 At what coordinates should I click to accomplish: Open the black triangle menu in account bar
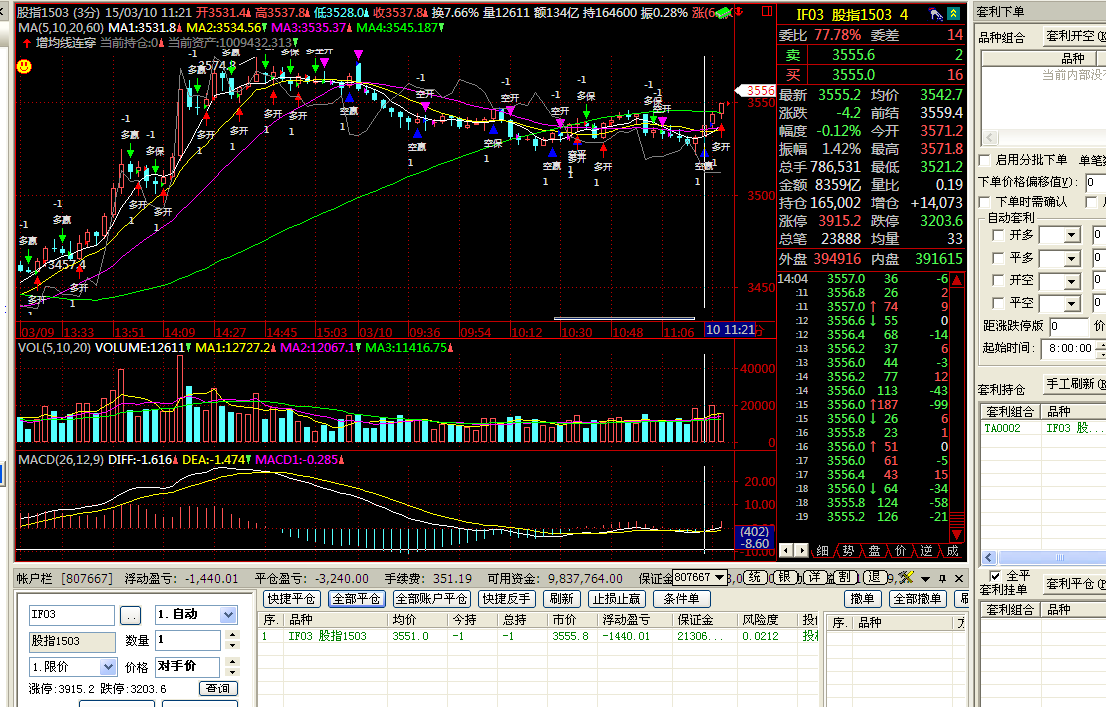click(925, 579)
